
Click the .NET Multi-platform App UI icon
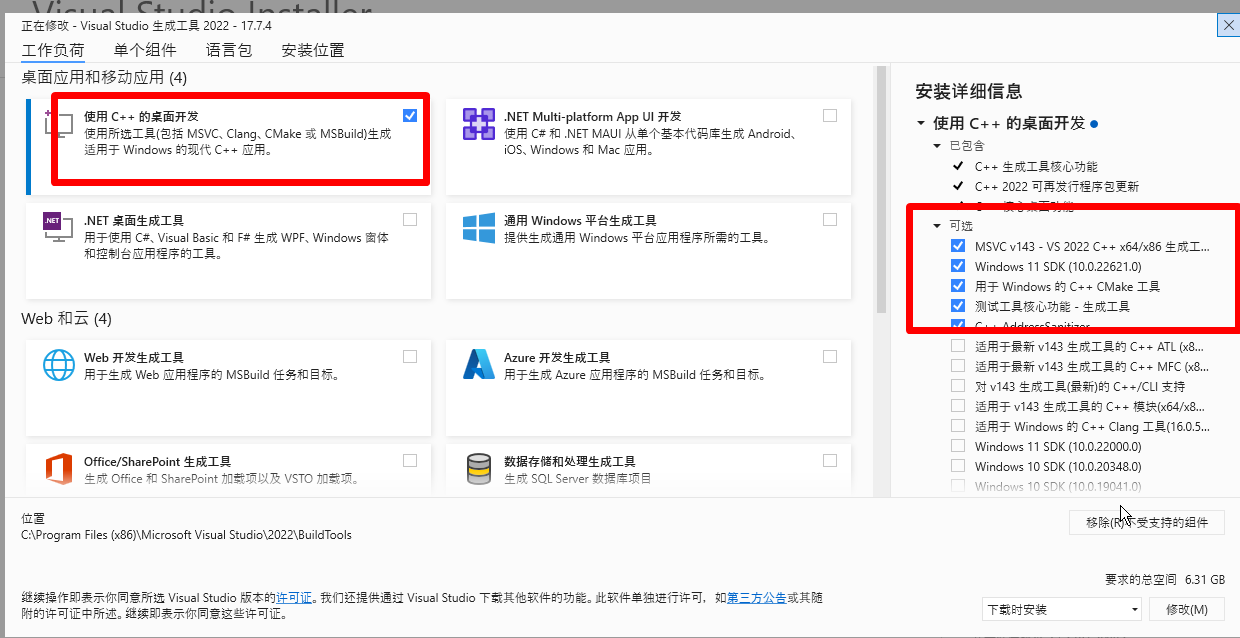click(479, 124)
